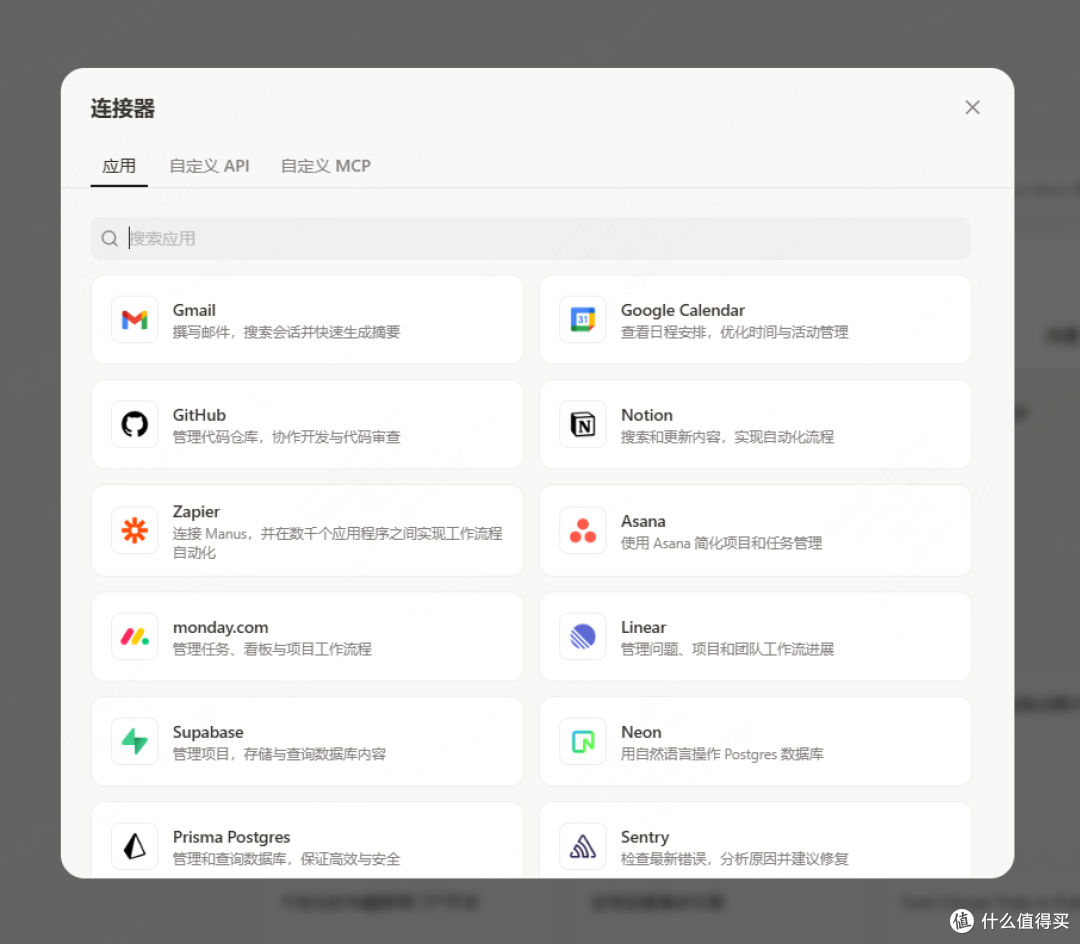Click description 检查最新错误，分析原因并建议修复

[x=735, y=859]
